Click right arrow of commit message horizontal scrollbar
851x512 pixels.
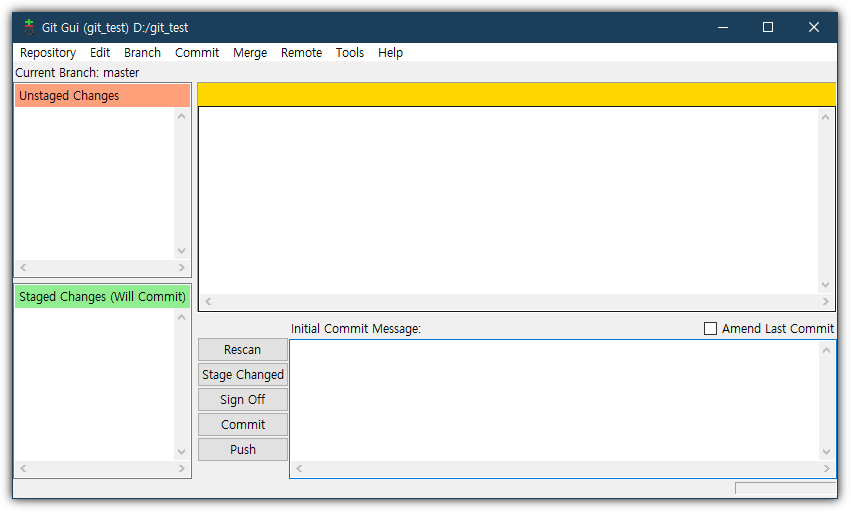826,468
